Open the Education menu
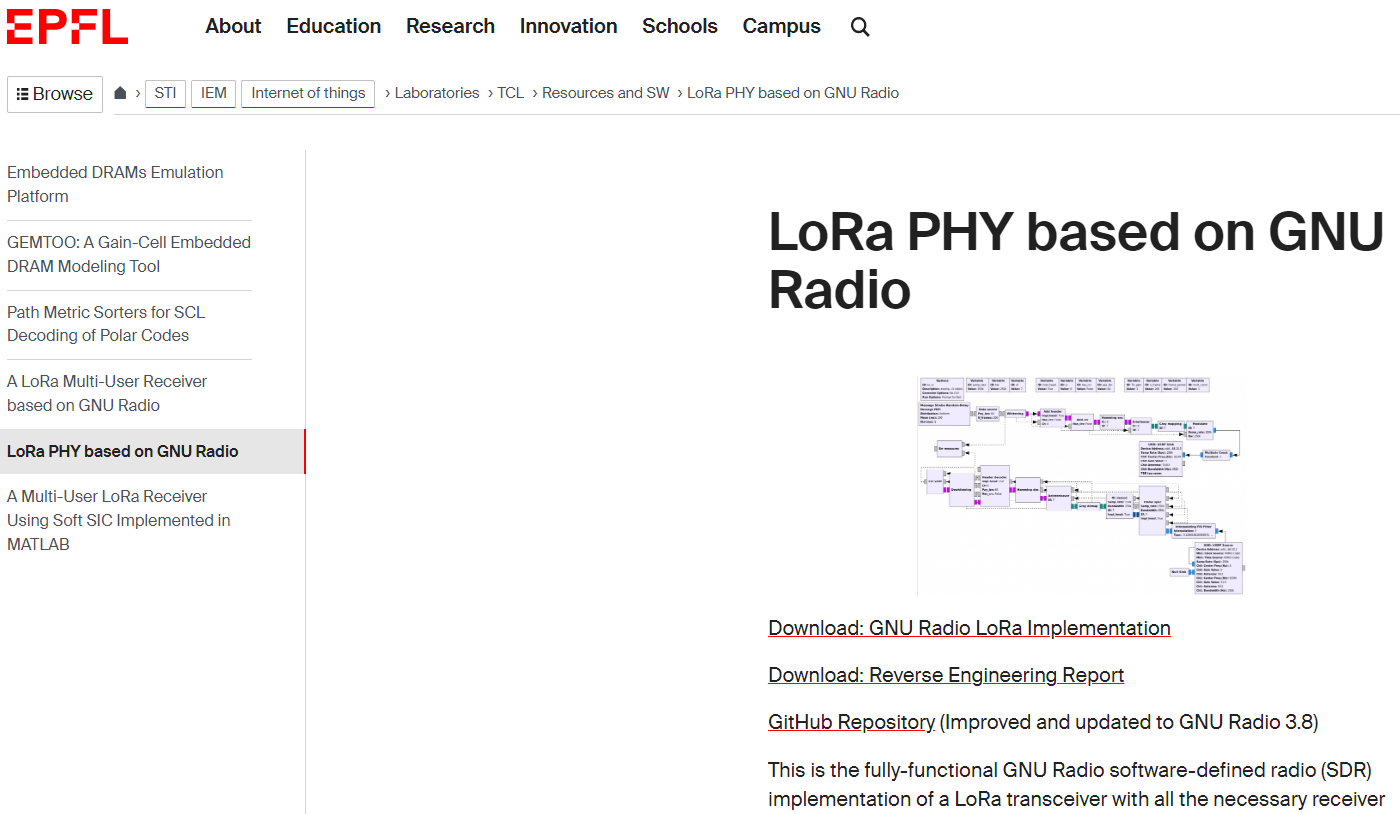 [333, 27]
